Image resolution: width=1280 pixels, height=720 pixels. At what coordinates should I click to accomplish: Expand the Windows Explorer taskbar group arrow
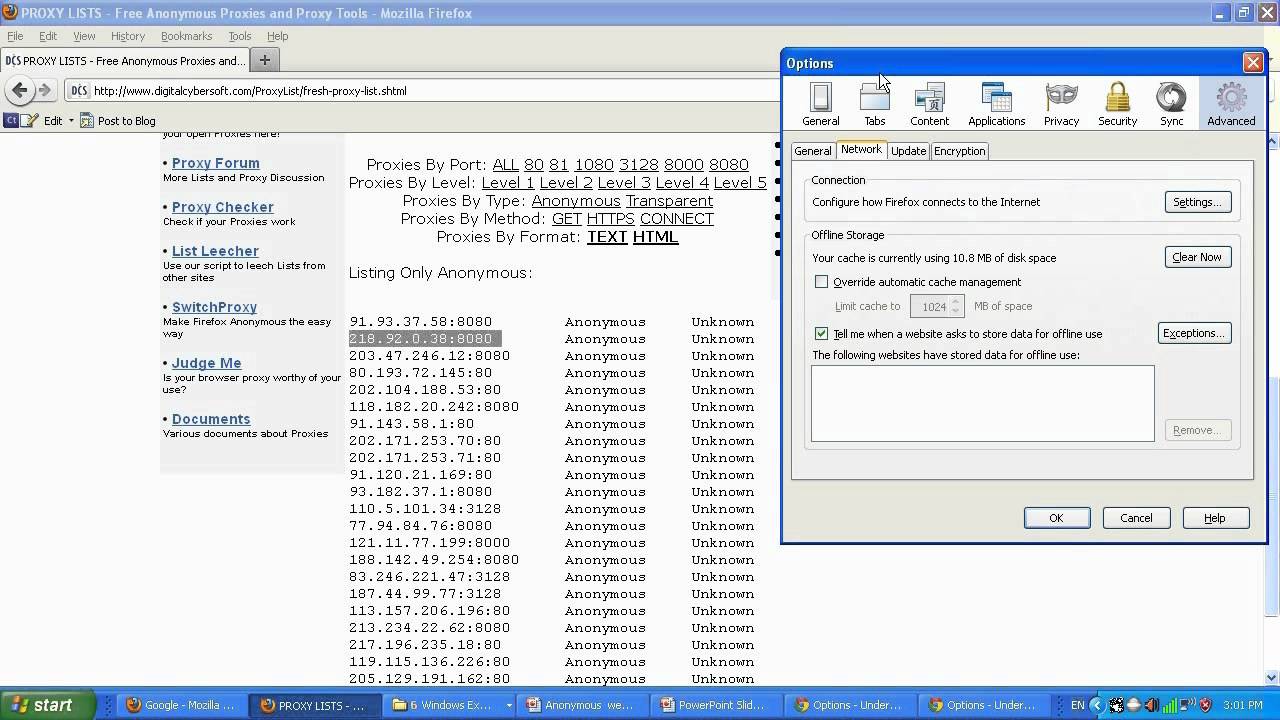tap(509, 705)
